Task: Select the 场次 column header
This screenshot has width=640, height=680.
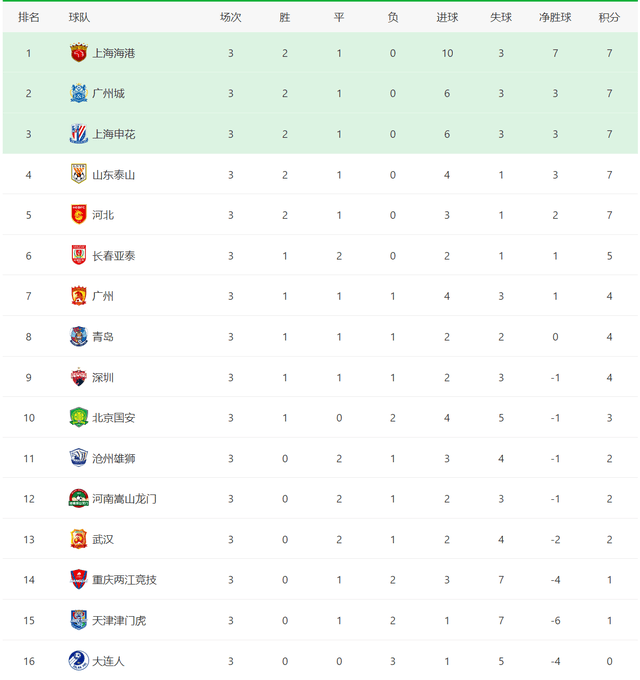Action: pyautogui.click(x=231, y=17)
